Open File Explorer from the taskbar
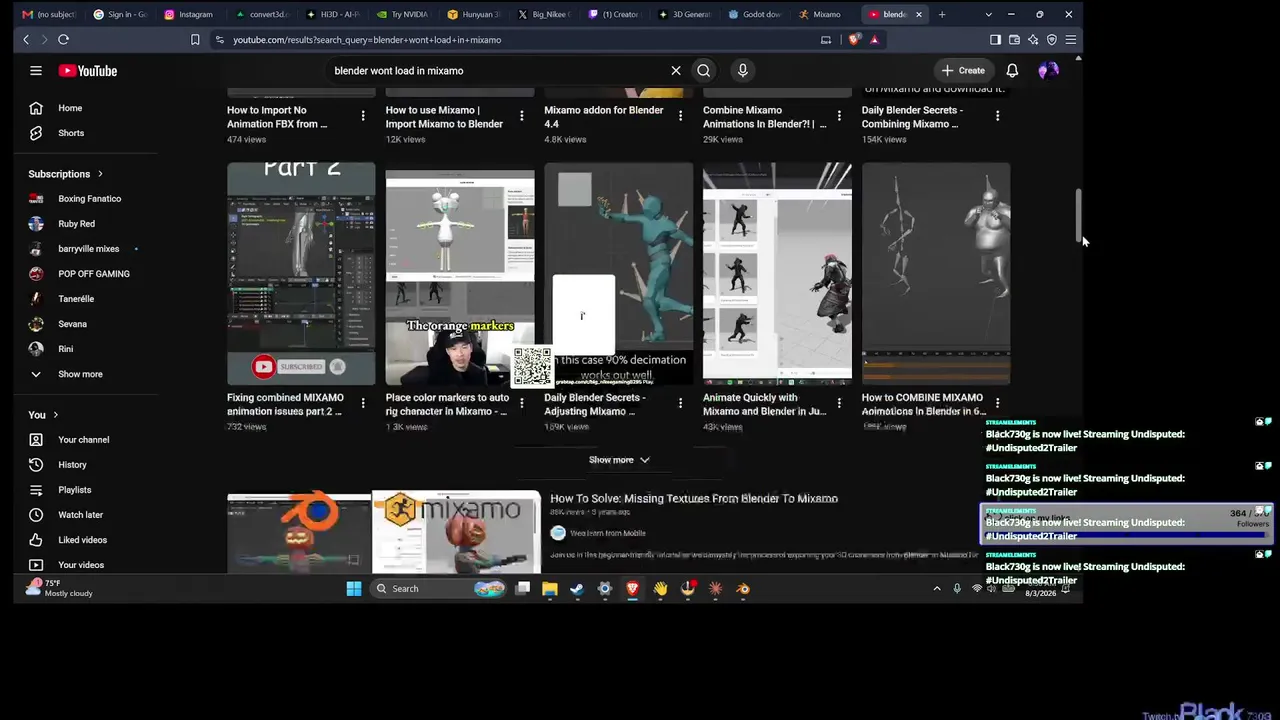The image size is (1280, 720). (x=549, y=589)
